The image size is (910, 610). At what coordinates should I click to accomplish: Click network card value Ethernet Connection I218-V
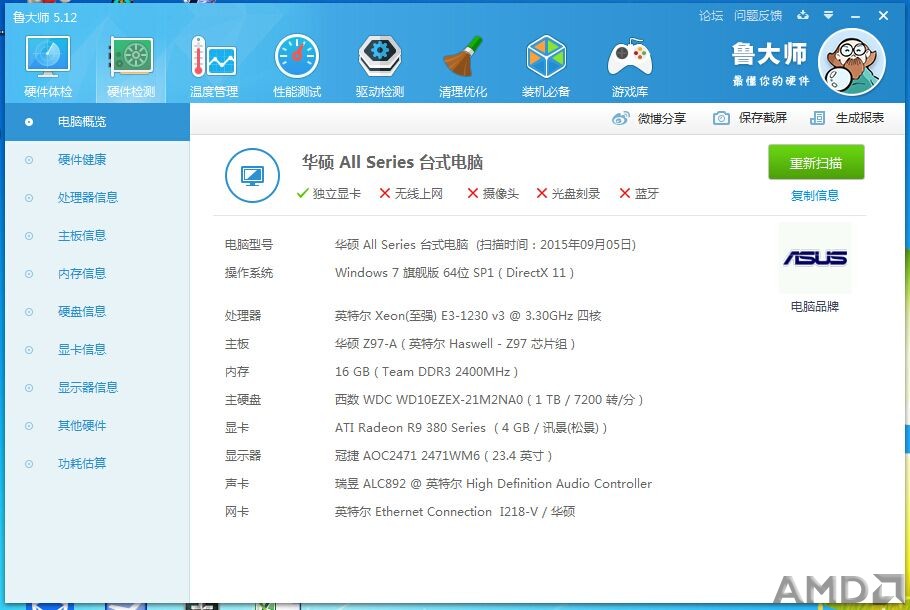click(x=455, y=512)
